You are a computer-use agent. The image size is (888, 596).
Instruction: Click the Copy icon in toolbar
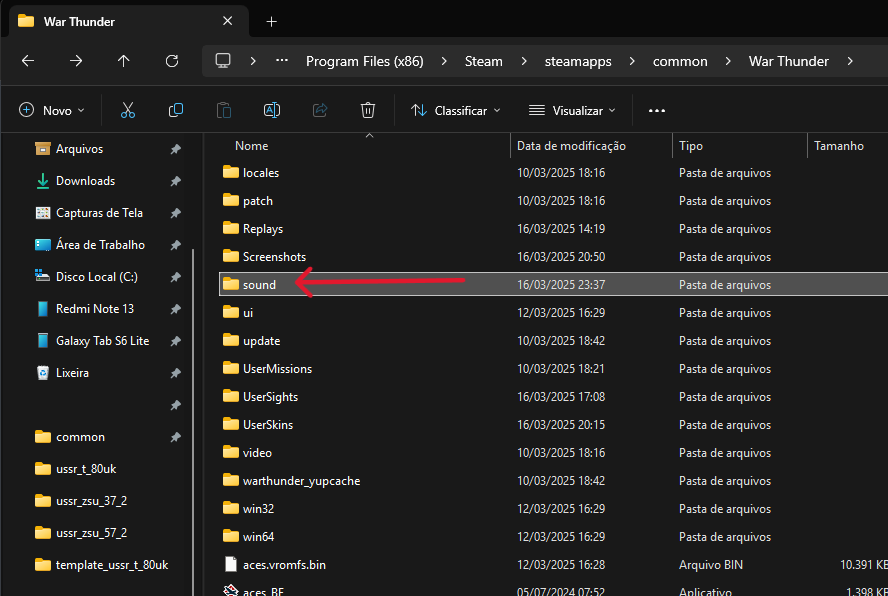click(176, 110)
